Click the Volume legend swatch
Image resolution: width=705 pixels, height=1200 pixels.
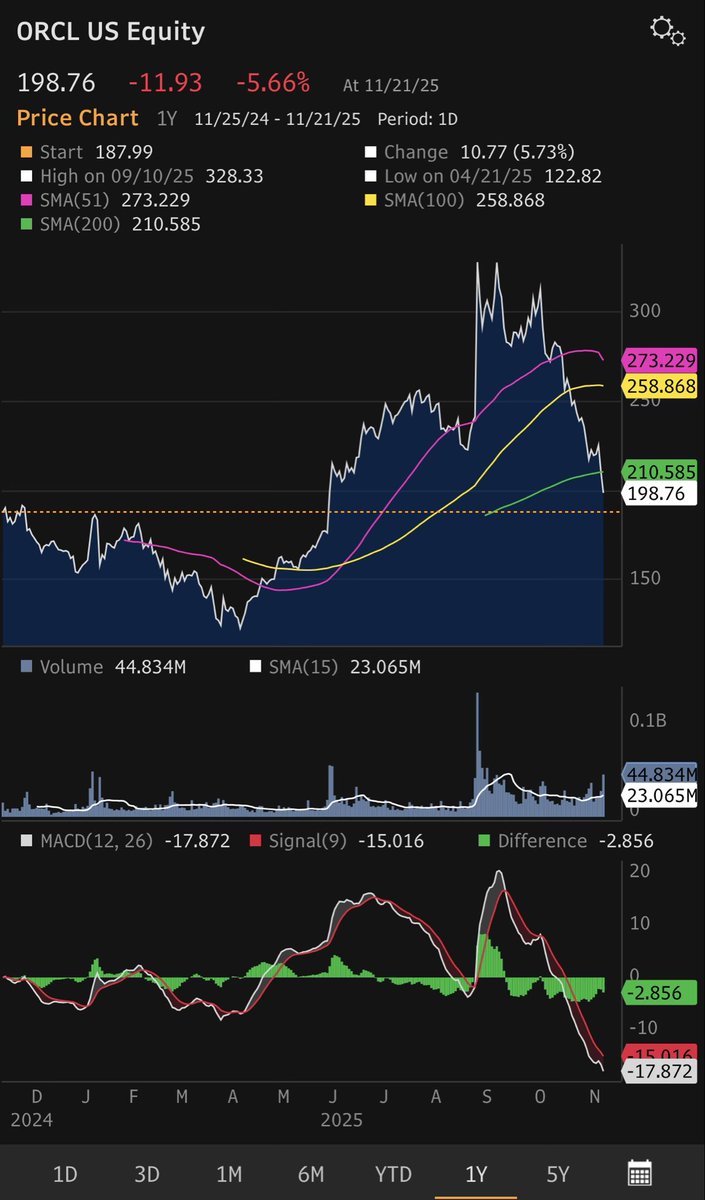click(x=25, y=667)
